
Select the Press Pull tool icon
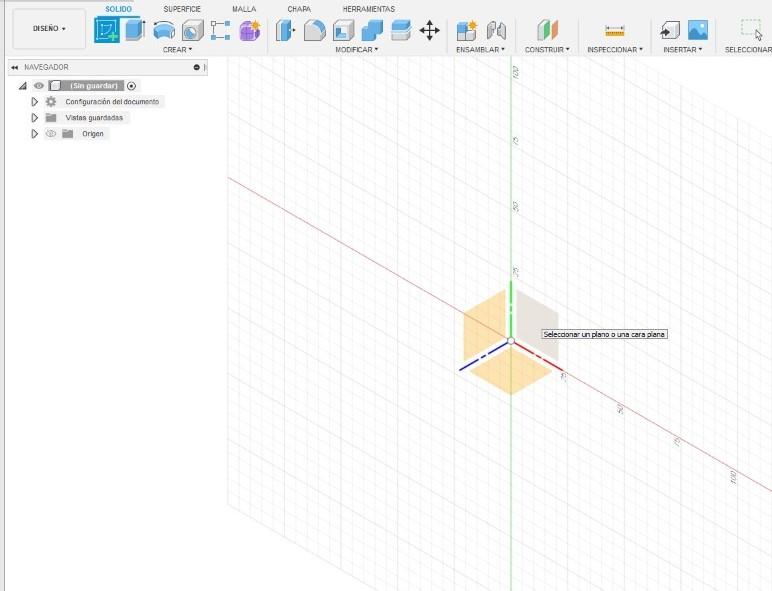285,31
